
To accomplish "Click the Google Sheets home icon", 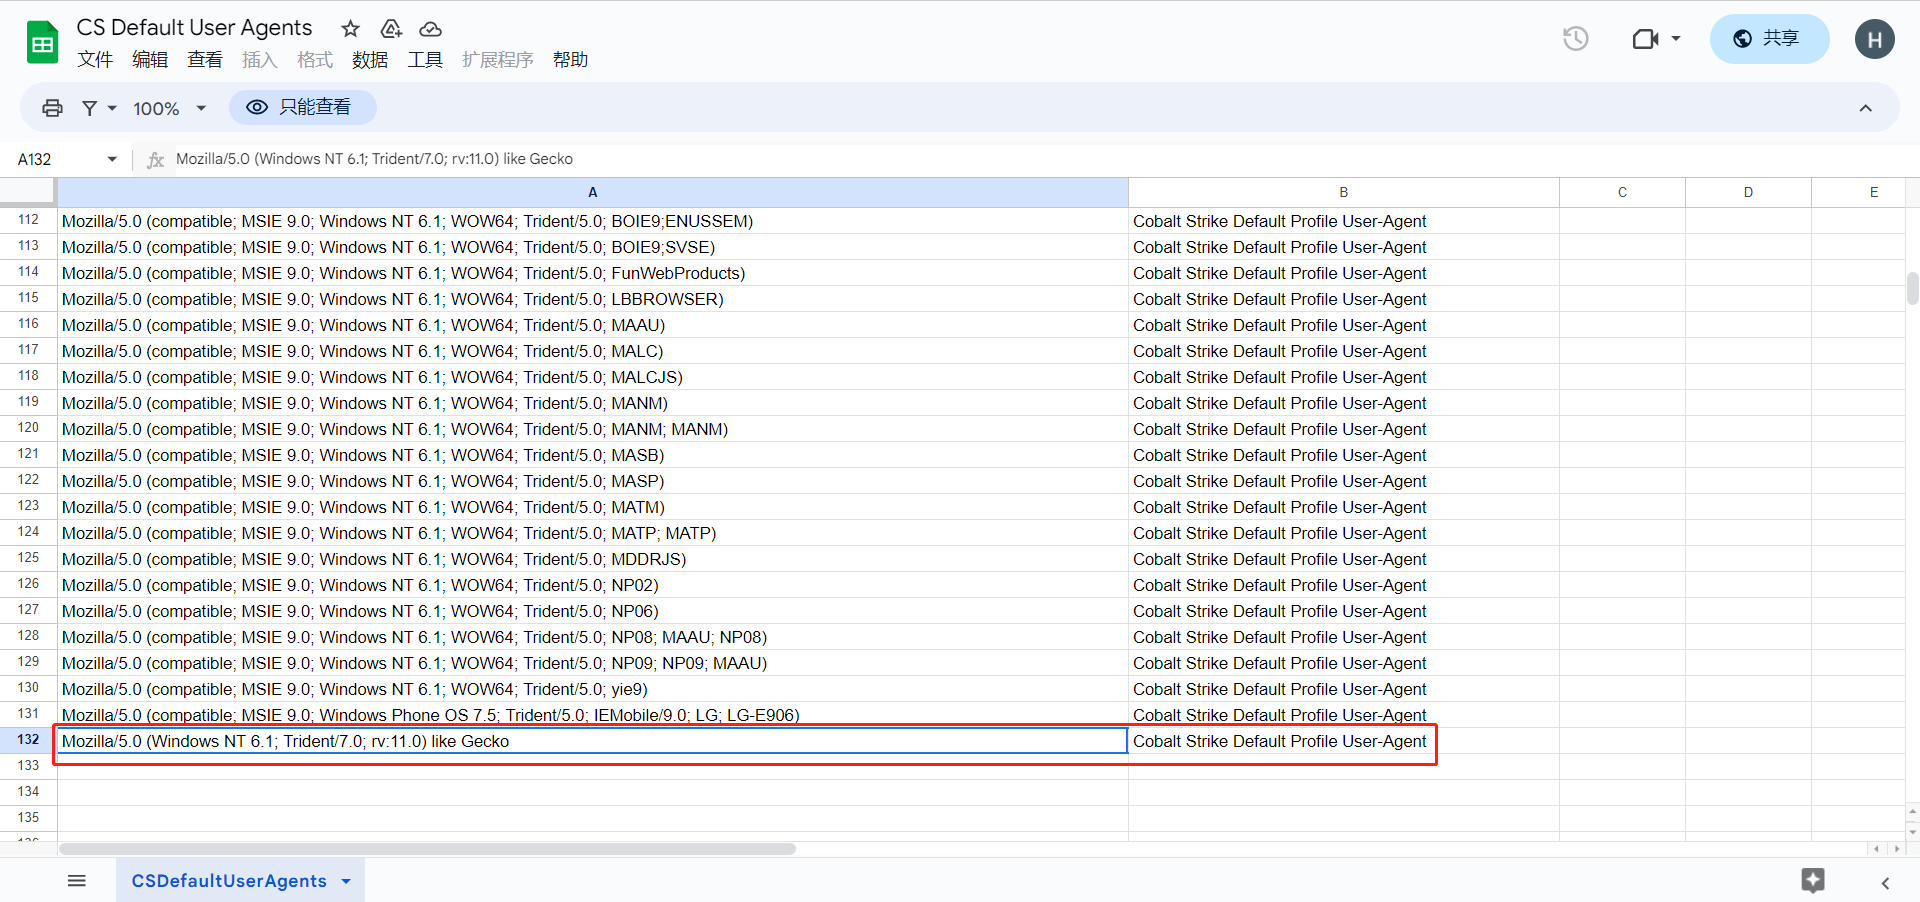I will (x=42, y=43).
